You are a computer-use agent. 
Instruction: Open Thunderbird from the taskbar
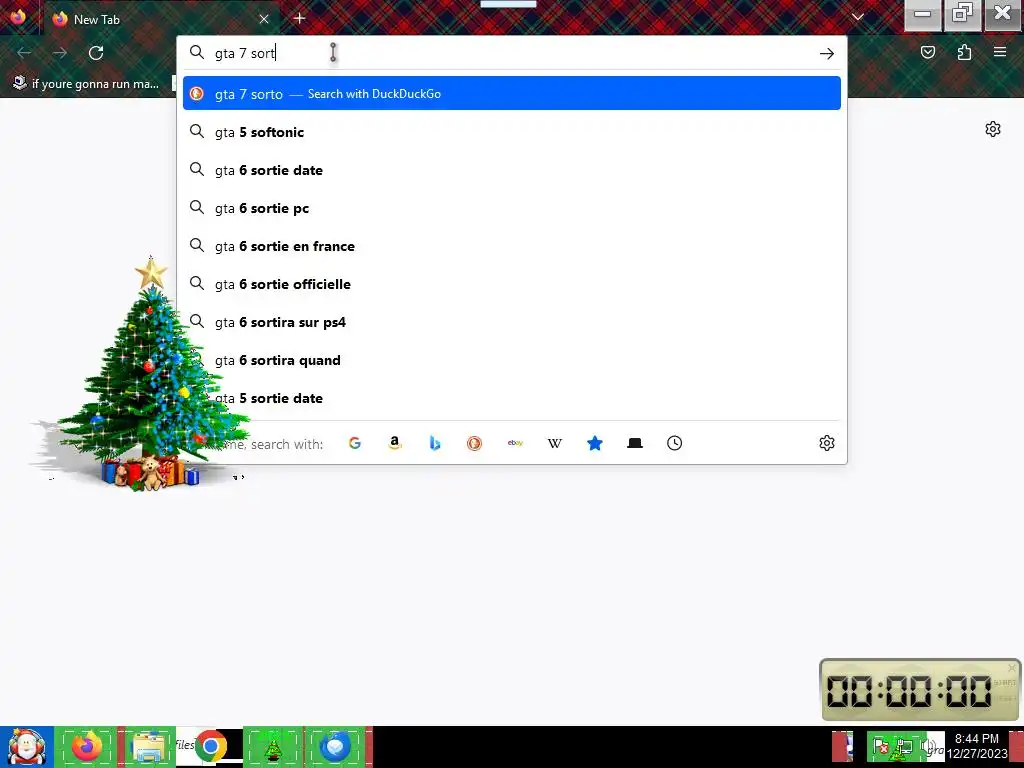334,747
